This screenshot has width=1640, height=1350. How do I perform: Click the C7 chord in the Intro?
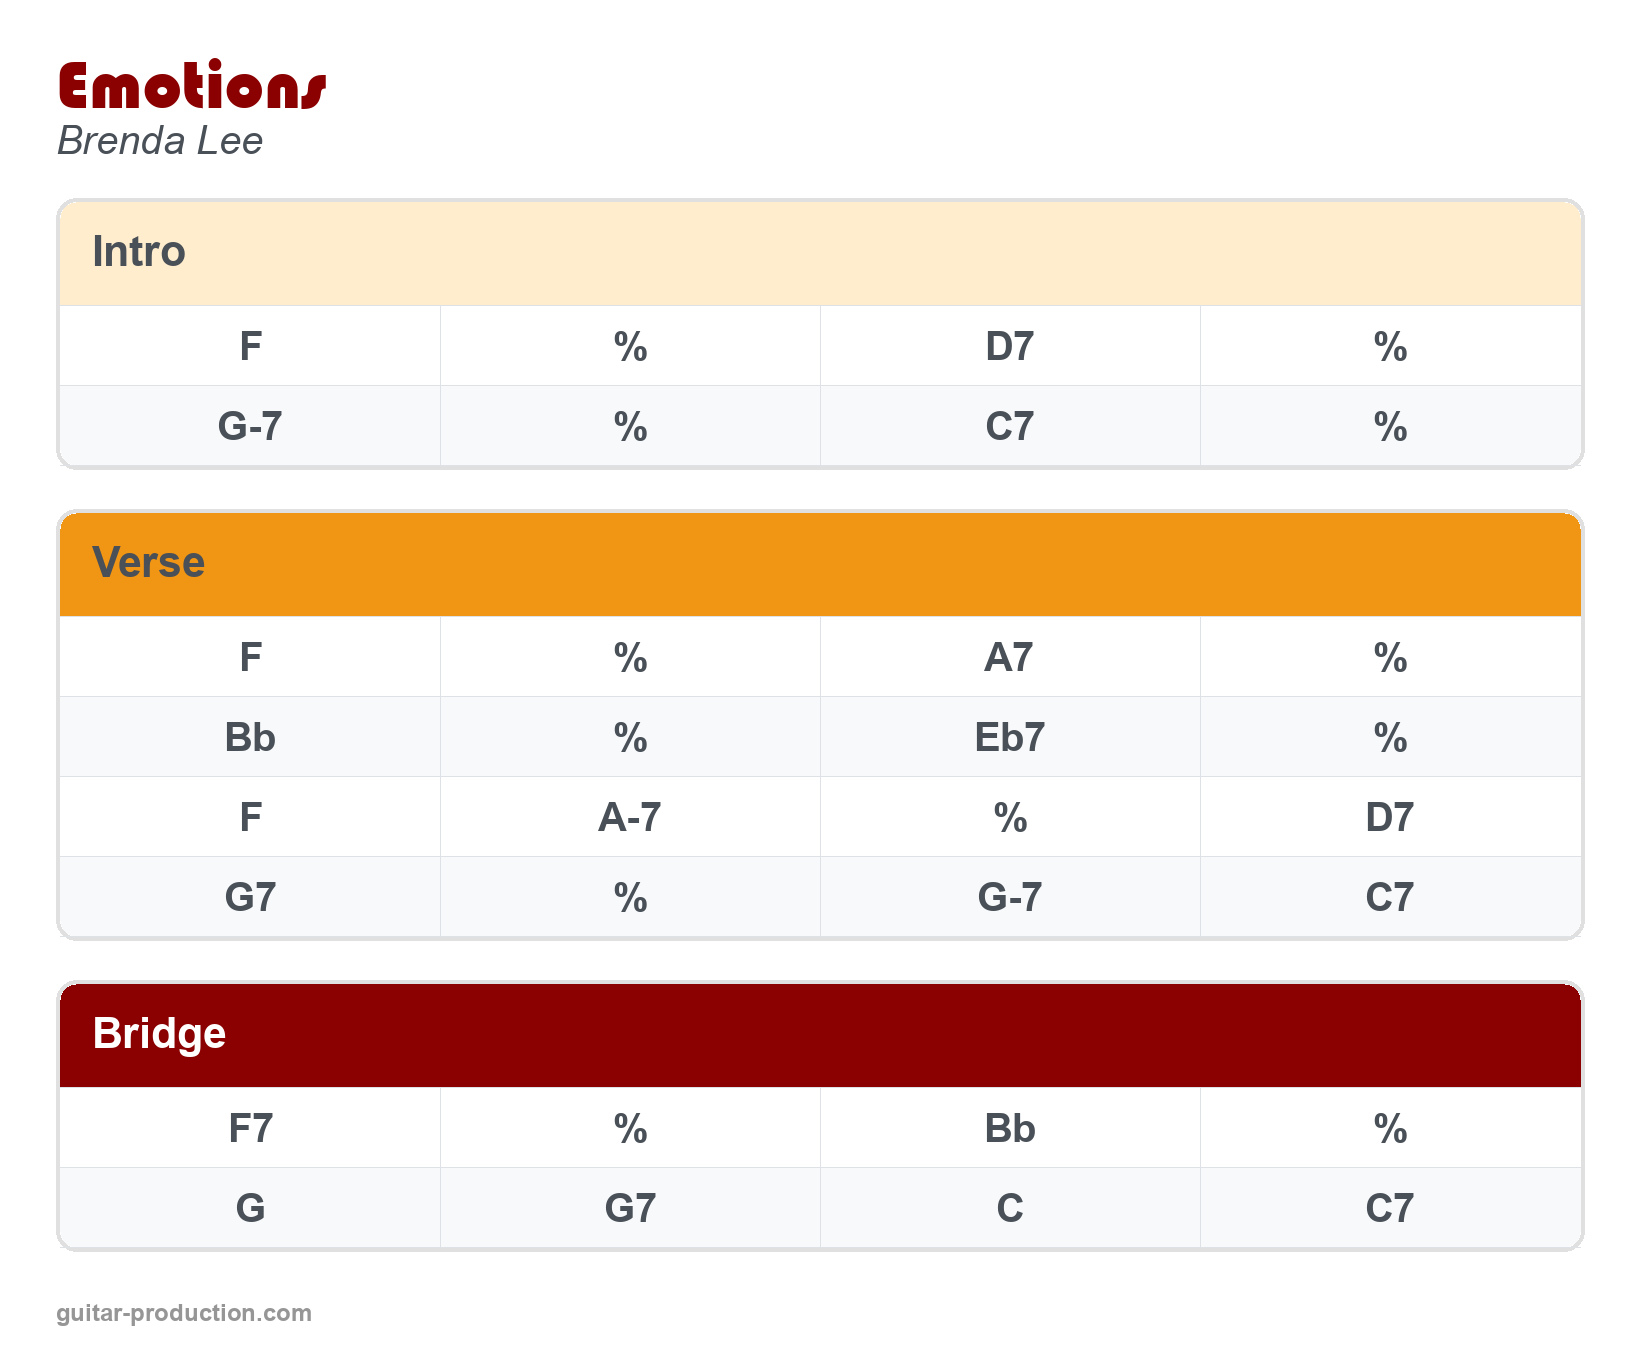1009,427
